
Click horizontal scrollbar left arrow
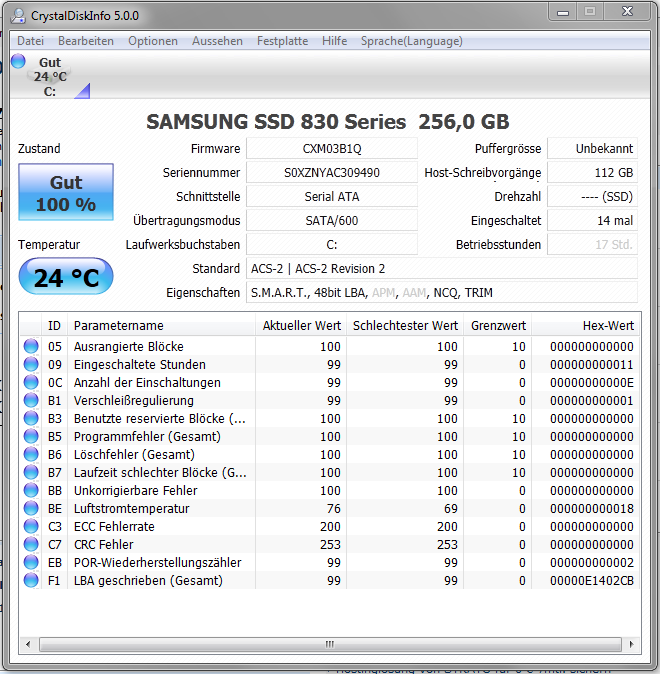(28, 644)
